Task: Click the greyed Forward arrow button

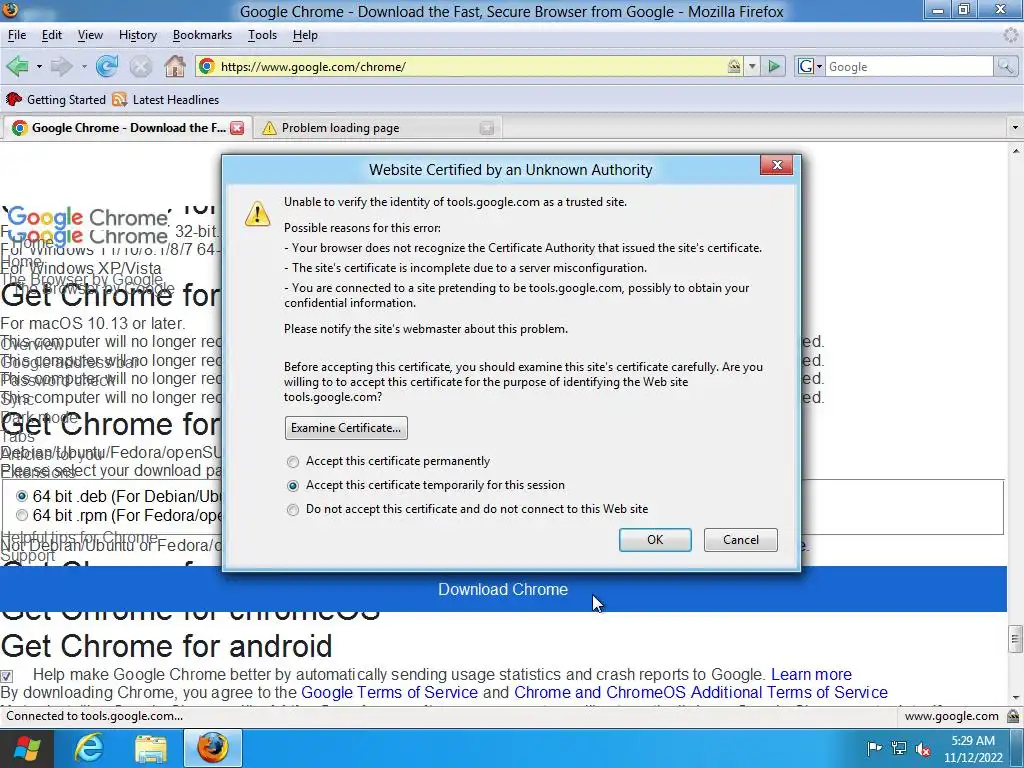Action: (62, 66)
